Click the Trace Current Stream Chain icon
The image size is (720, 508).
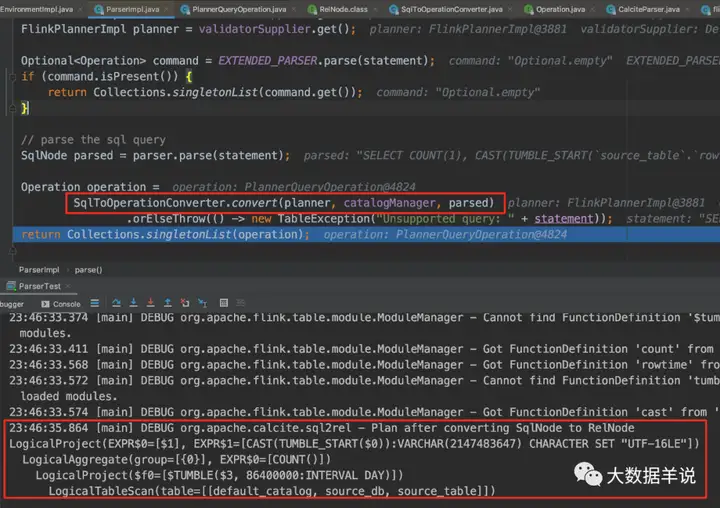point(241,303)
